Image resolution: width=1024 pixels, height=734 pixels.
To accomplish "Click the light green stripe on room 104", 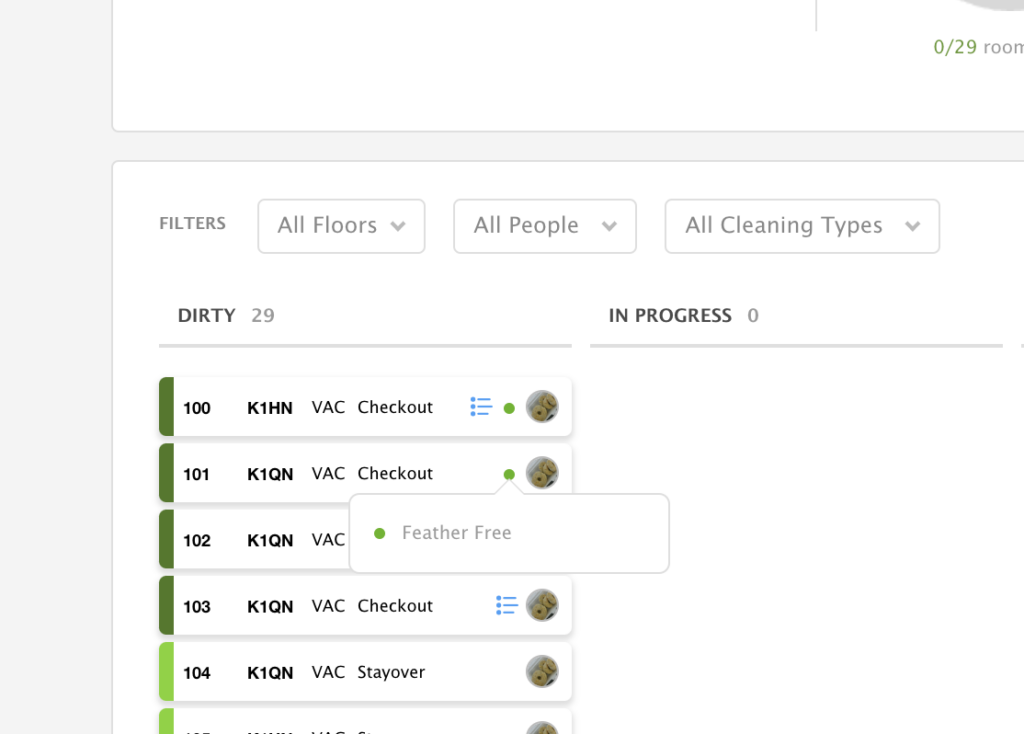I will (167, 671).
